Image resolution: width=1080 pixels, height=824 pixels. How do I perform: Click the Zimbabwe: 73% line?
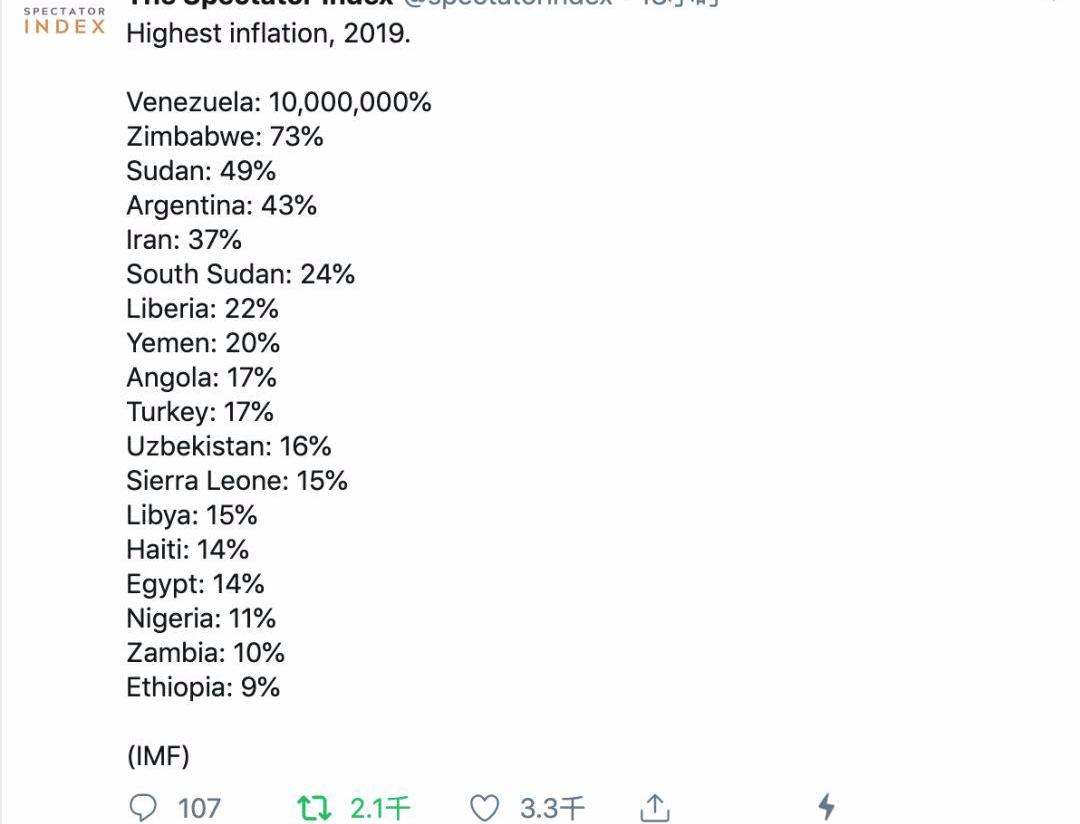pyautogui.click(x=225, y=136)
